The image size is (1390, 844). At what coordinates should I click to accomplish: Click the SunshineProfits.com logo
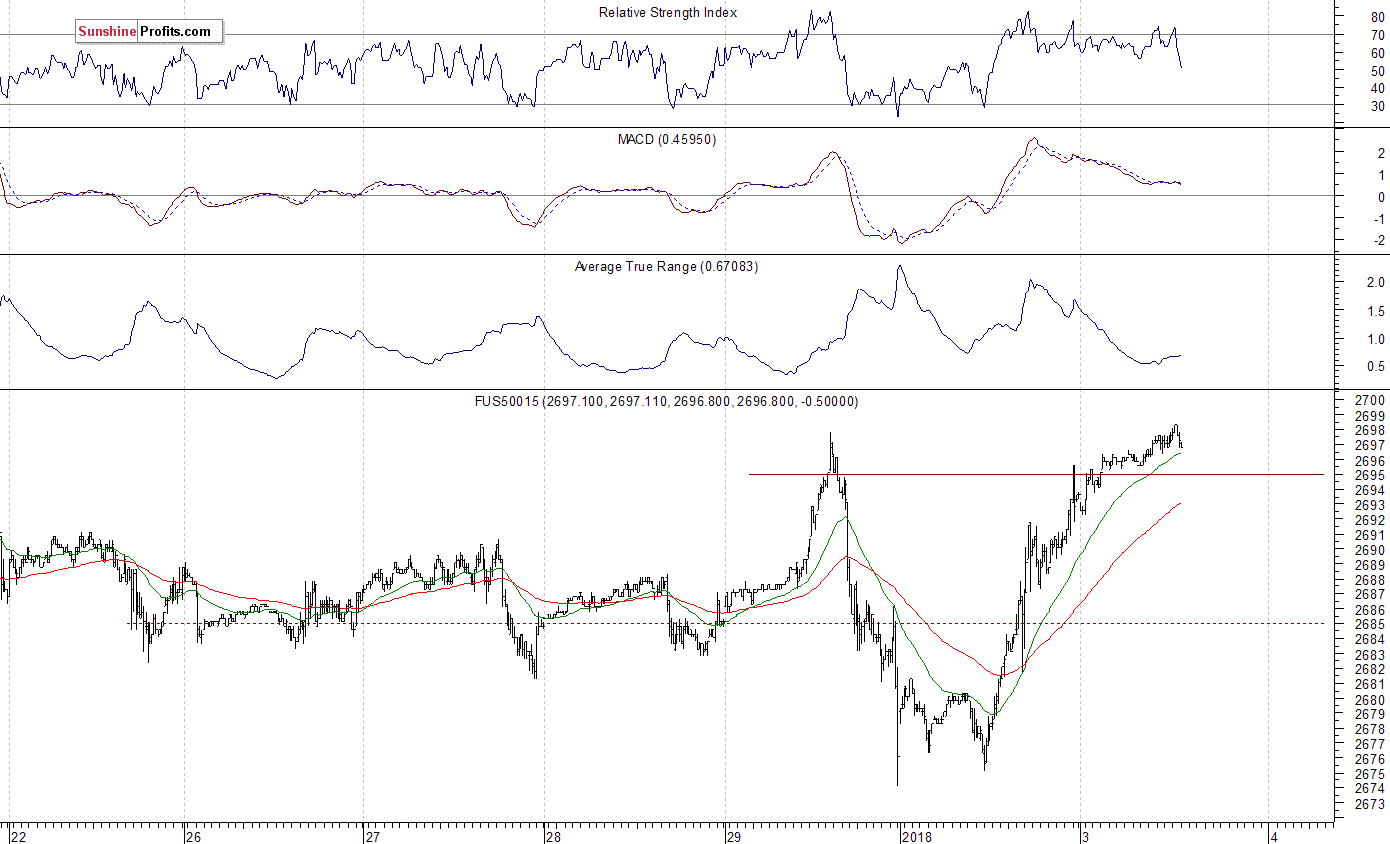pyautogui.click(x=148, y=31)
